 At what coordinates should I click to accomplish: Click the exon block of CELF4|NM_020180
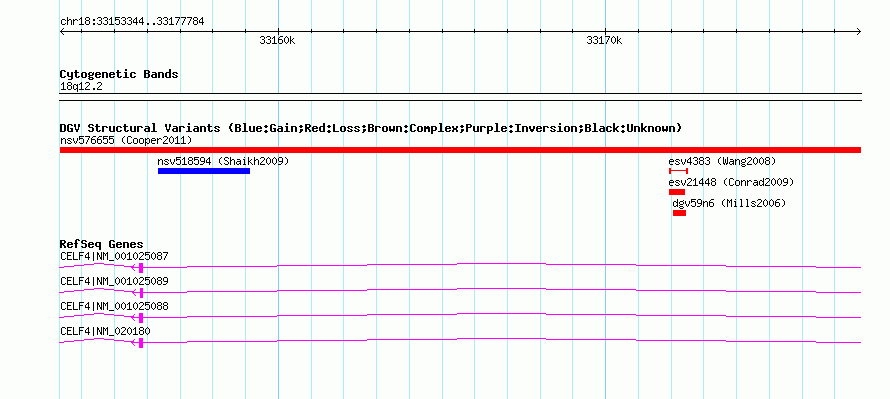[141, 343]
